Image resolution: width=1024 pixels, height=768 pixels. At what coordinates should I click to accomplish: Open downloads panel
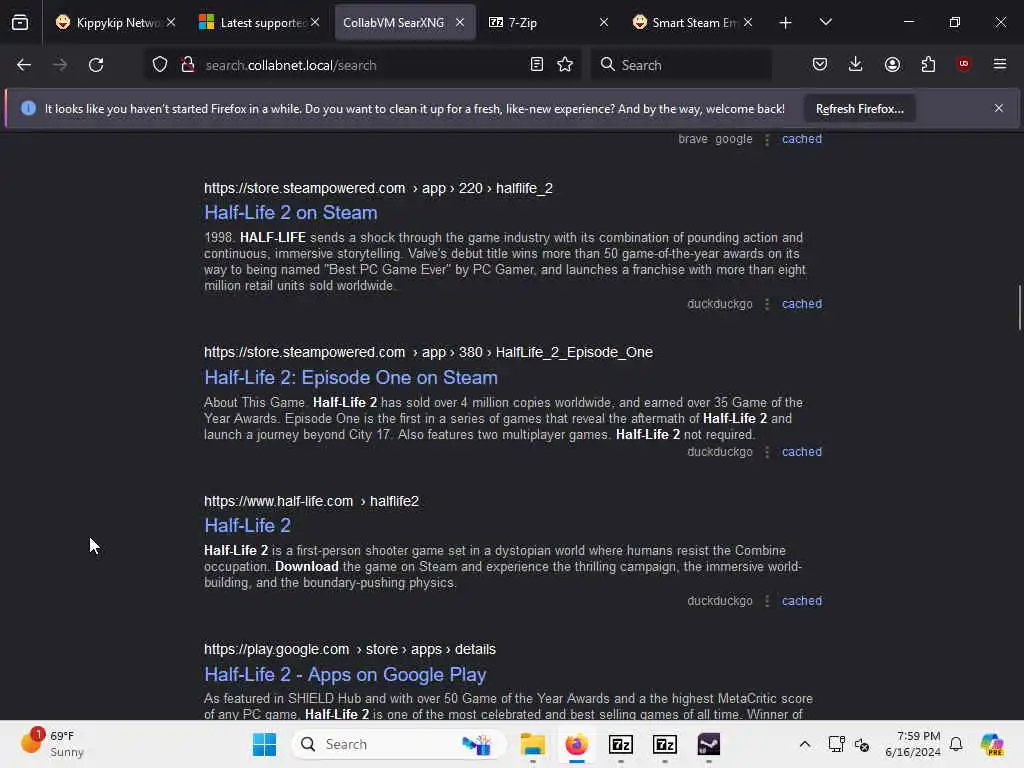[856, 65]
